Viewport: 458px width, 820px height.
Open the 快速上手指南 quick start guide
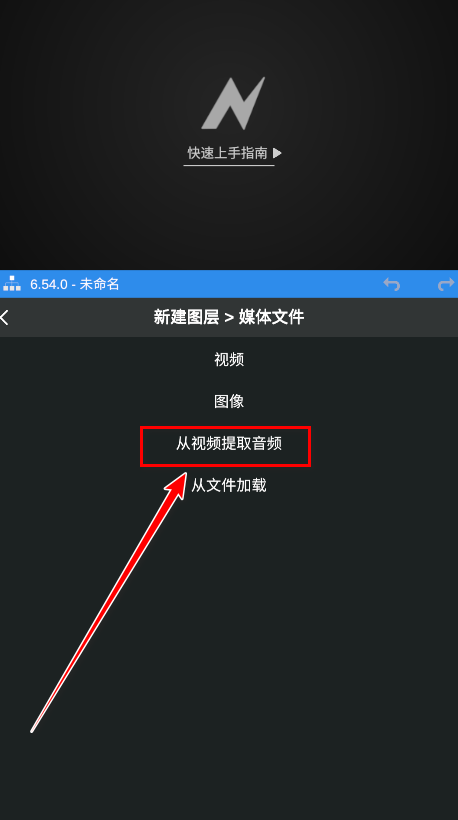coord(228,153)
